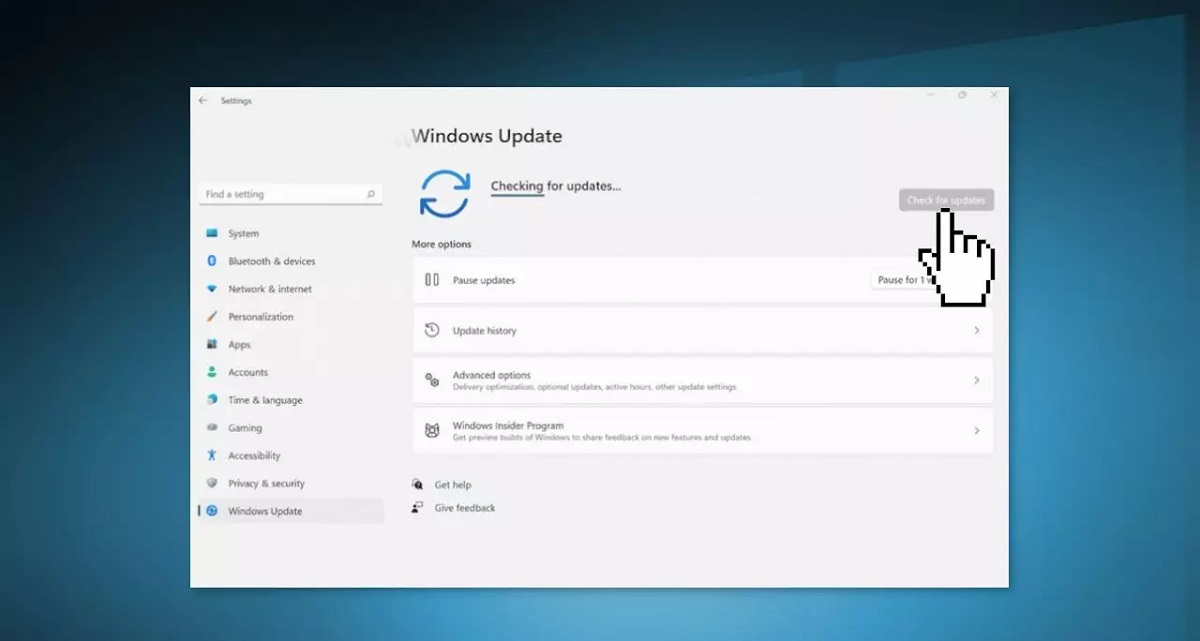Click the Gaming controller icon

tap(212, 428)
